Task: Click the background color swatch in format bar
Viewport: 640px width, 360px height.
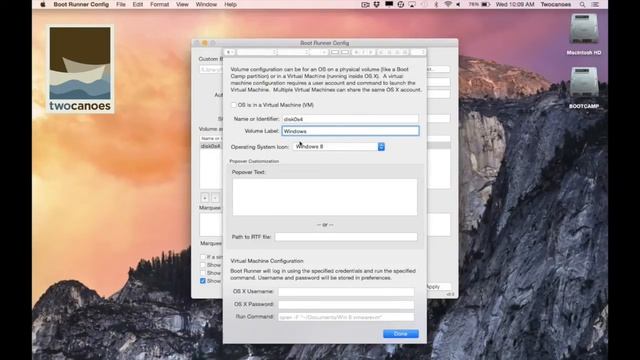Action: (344, 52)
